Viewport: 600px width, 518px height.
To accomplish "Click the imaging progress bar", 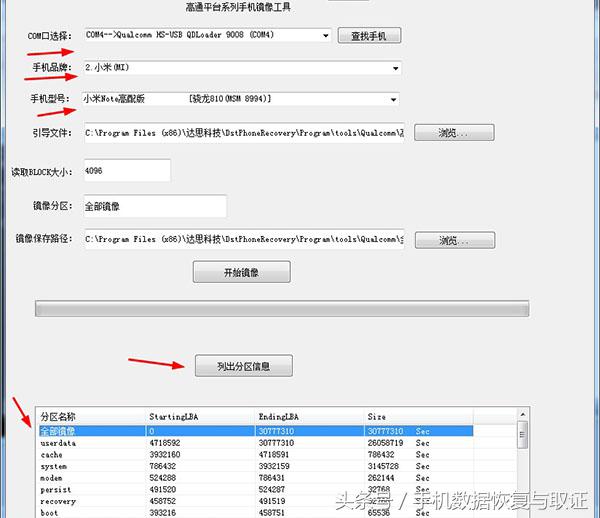I will tap(282, 308).
